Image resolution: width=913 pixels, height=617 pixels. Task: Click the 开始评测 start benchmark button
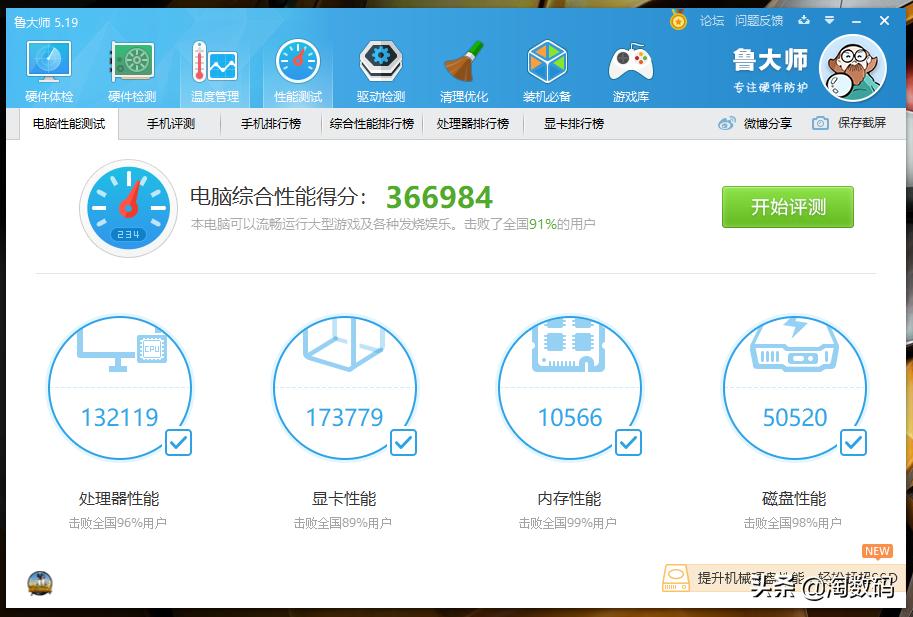click(x=787, y=207)
